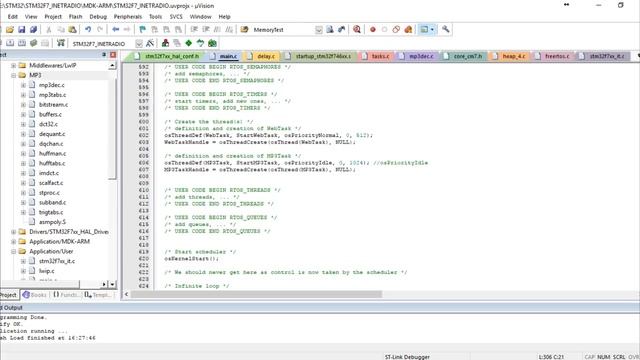Collapse the Application/User folder

click(x=13, y=251)
